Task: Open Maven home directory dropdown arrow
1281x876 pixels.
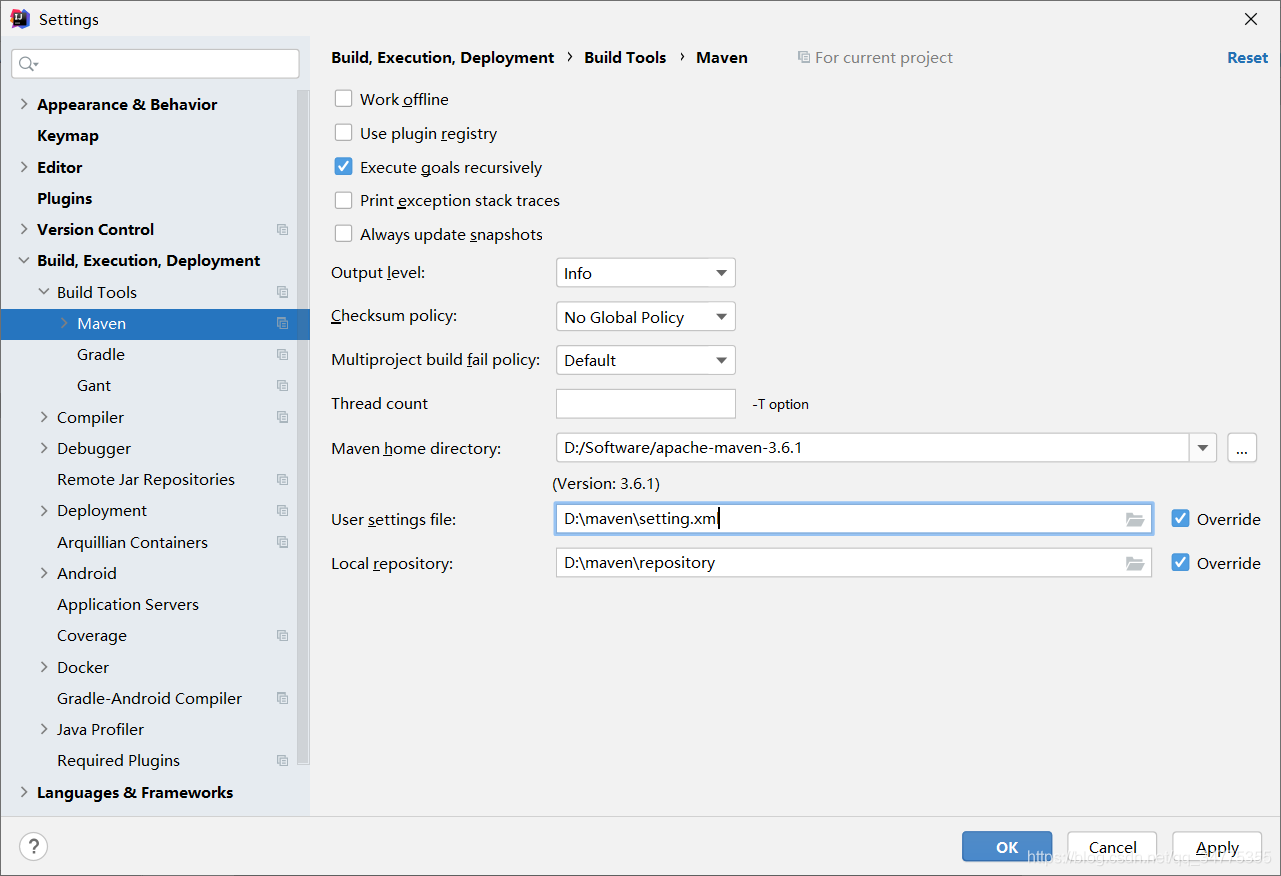Action: point(1202,449)
